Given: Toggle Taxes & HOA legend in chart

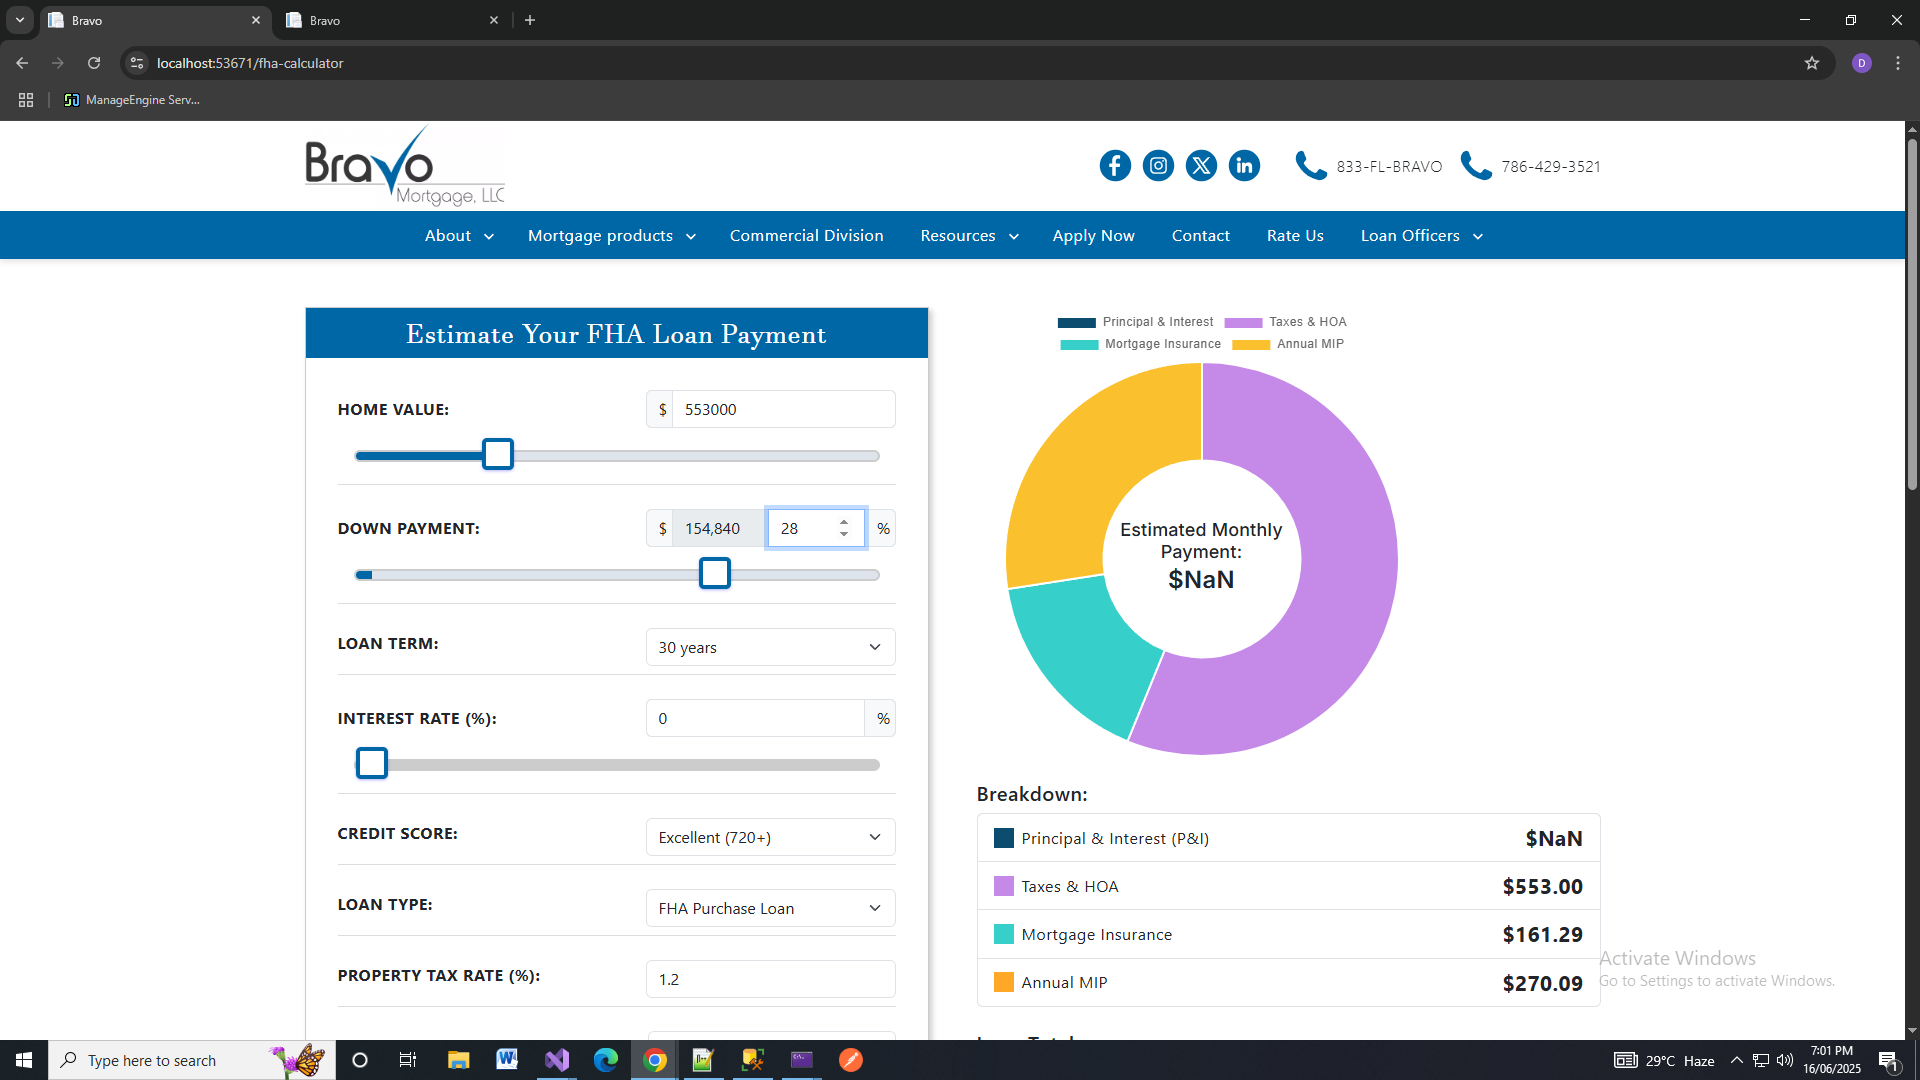Looking at the screenshot, I should (x=1285, y=322).
